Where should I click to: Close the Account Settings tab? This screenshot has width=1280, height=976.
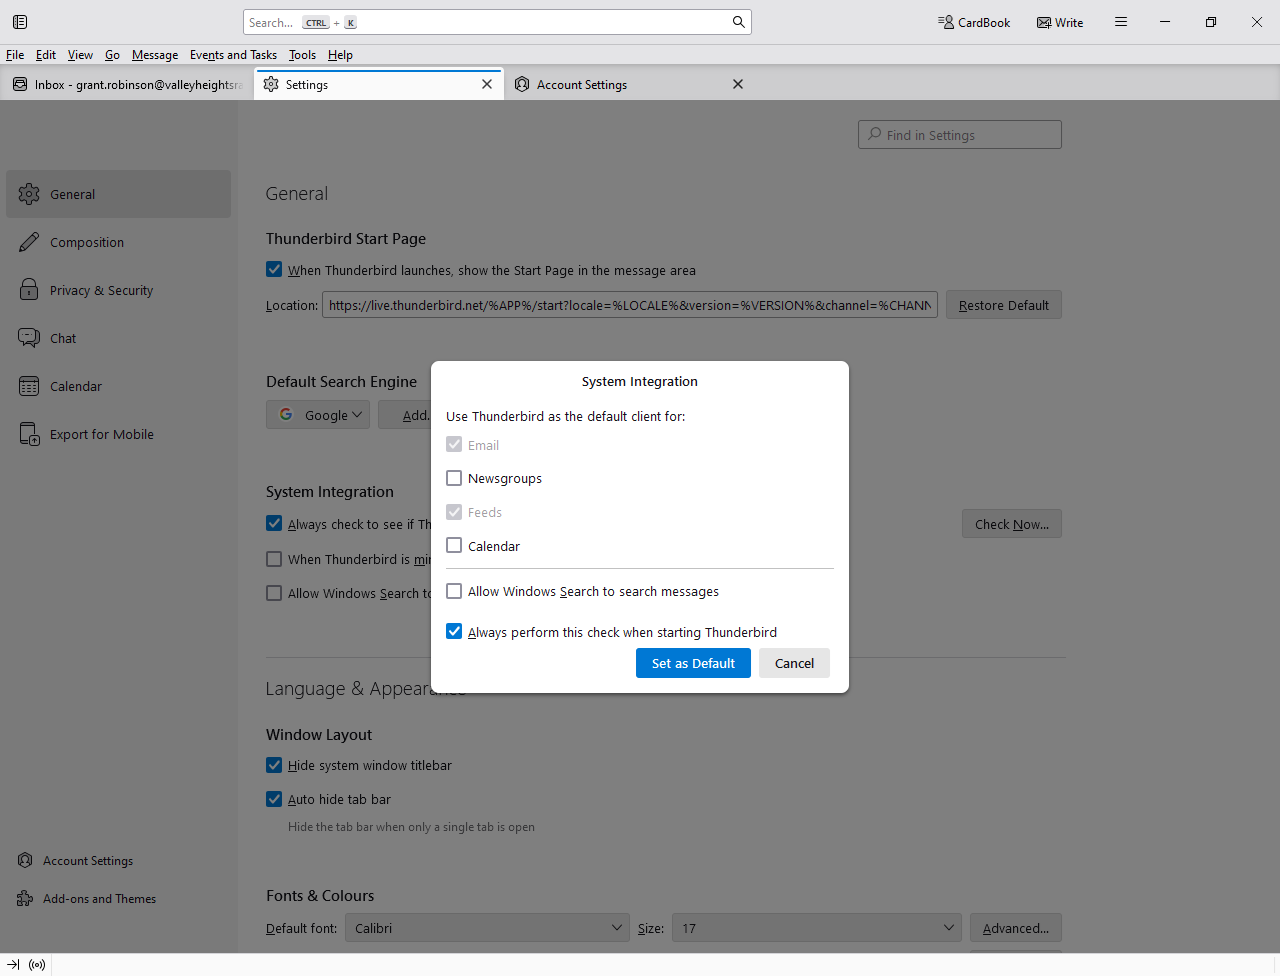(738, 84)
